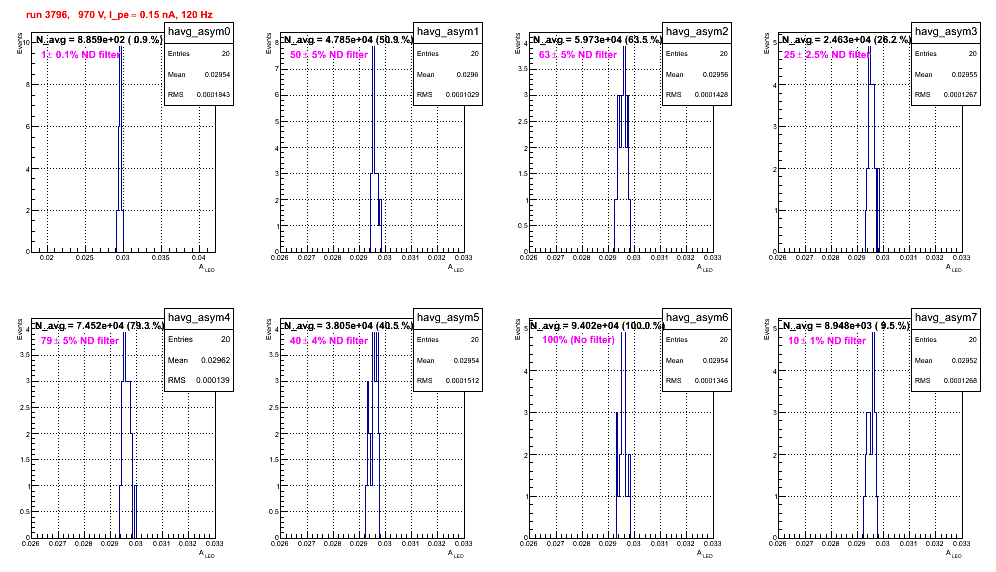The image size is (996, 572).
Task: Pick the magenta 50± 5% ND filter label
Action: 329,55
